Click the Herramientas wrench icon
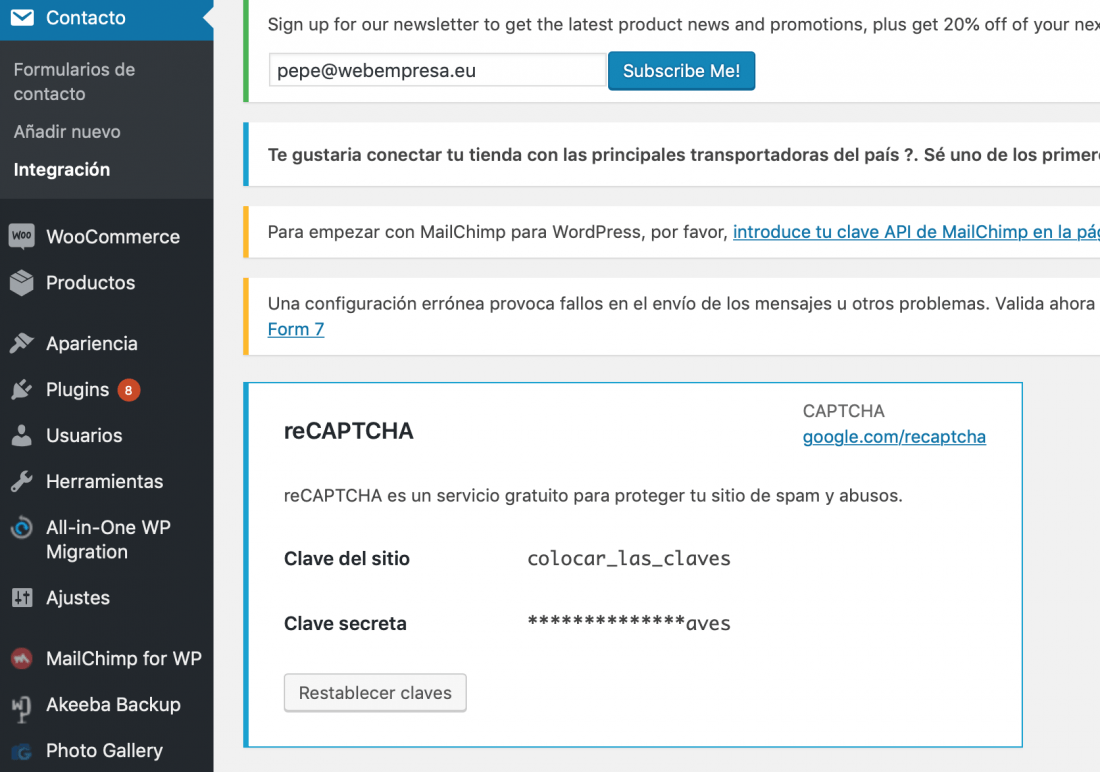 pos(22,481)
